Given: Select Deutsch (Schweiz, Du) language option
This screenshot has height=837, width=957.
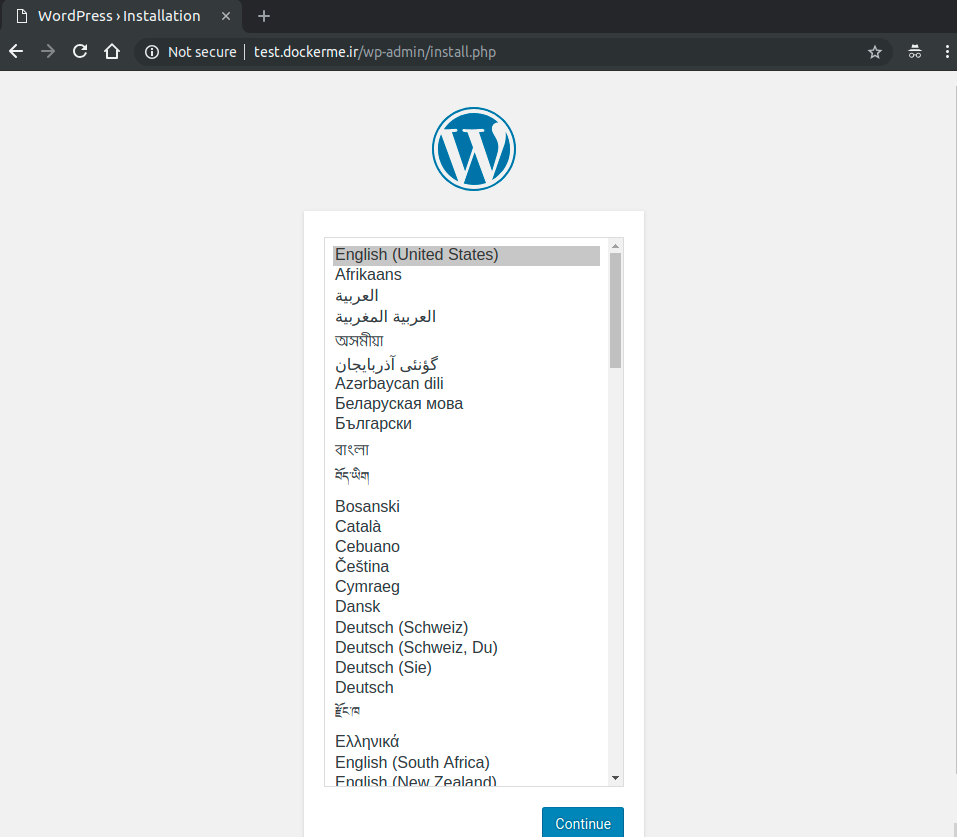Looking at the screenshot, I should coord(466,648).
